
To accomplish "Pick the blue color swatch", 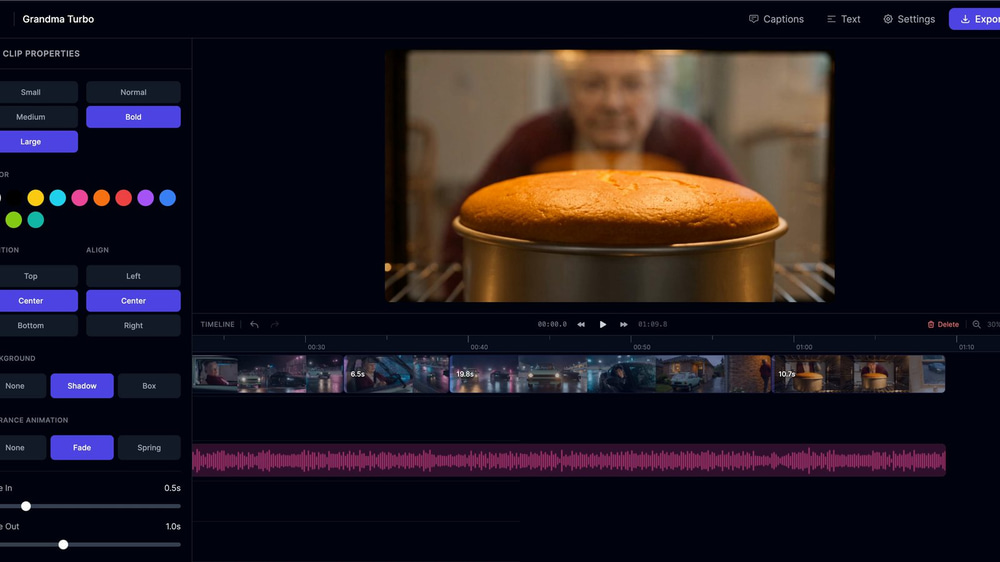I will [168, 198].
